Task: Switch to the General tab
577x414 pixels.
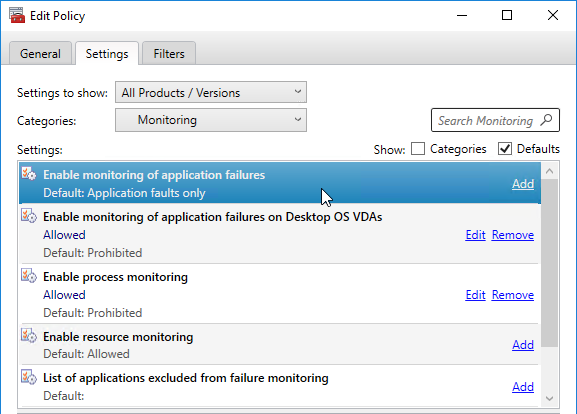Action: click(x=40, y=54)
